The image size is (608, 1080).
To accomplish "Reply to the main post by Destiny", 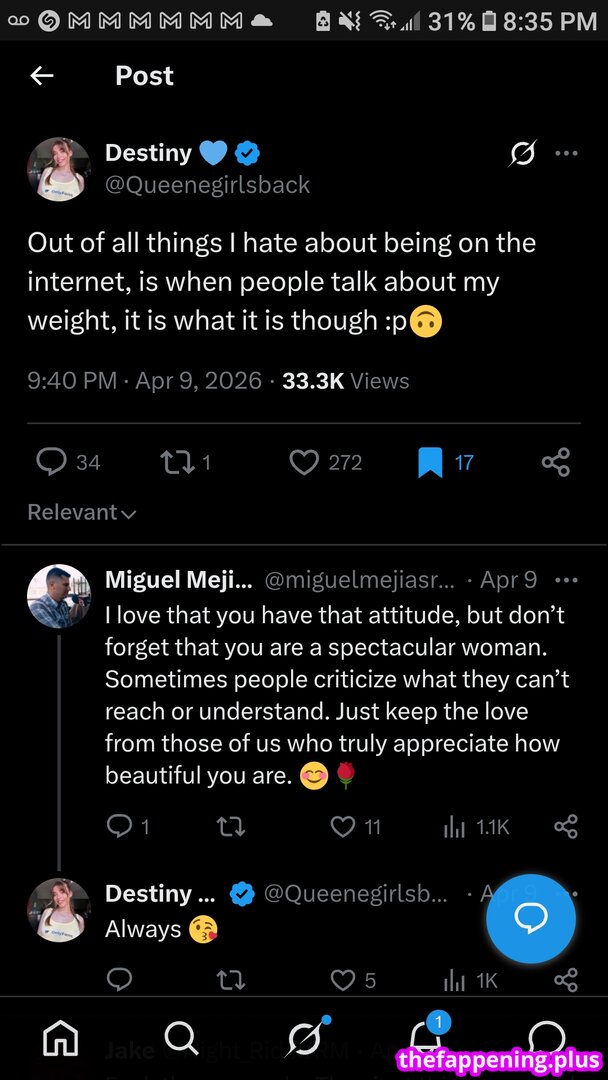I will tap(51, 462).
